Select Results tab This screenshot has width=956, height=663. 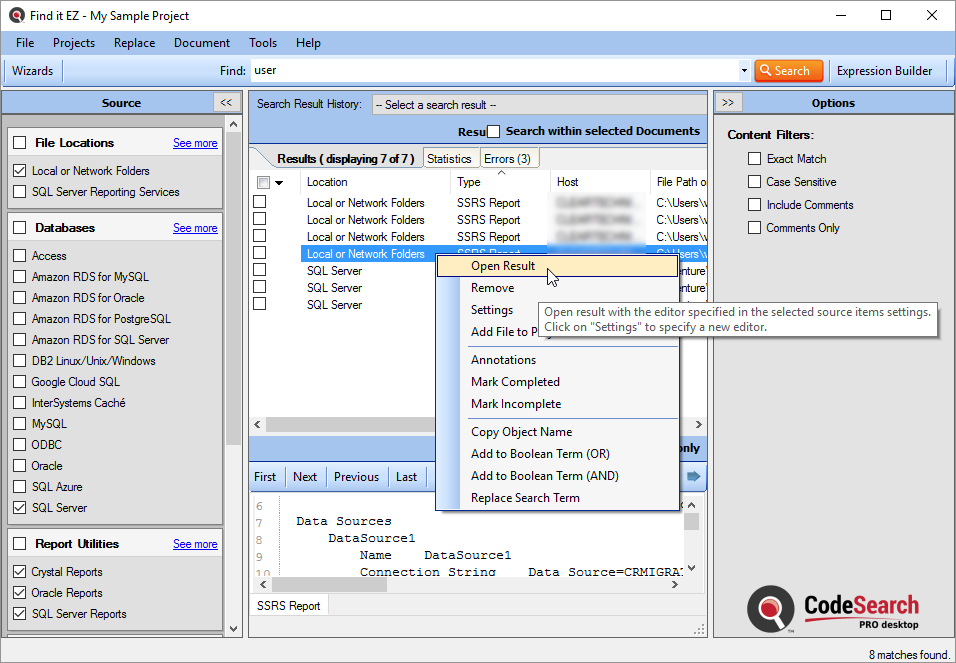point(345,159)
